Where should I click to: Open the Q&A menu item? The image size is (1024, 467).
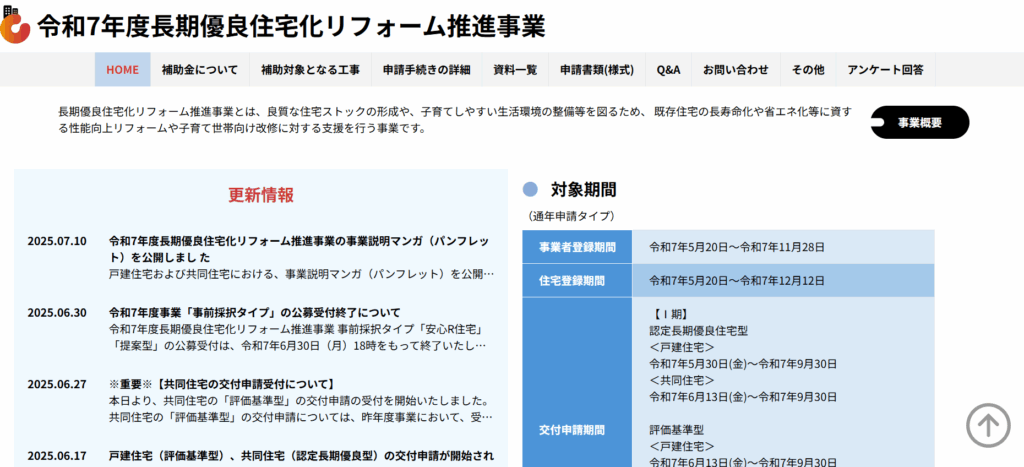[669, 69]
